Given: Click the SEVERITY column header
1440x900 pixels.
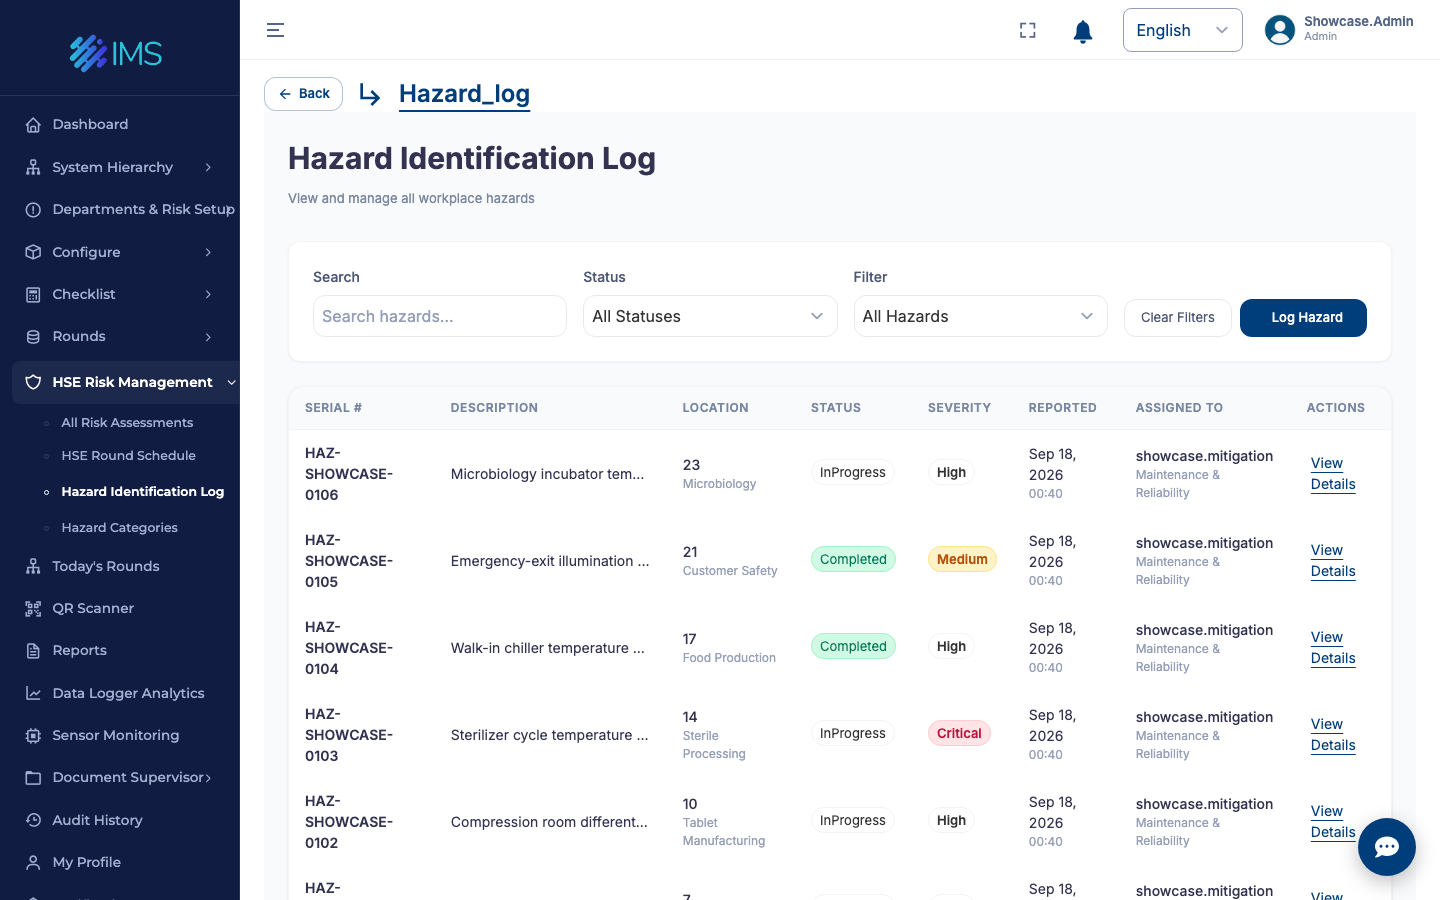Looking at the screenshot, I should click(959, 408).
